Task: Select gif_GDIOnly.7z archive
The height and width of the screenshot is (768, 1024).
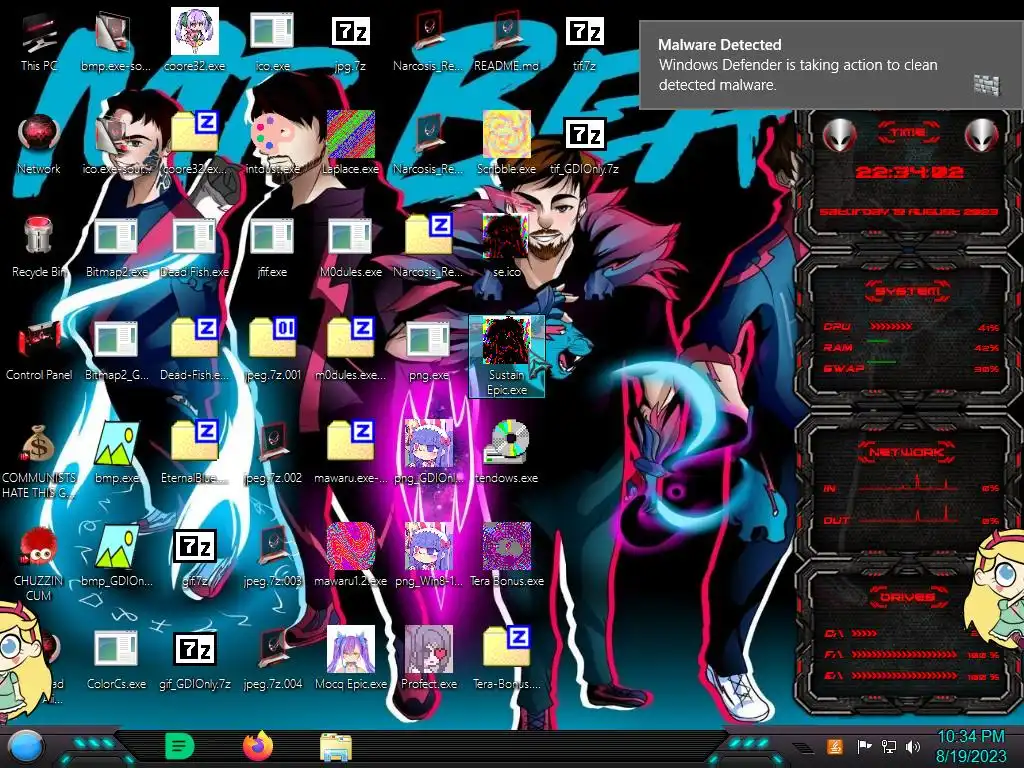Action: pos(195,660)
